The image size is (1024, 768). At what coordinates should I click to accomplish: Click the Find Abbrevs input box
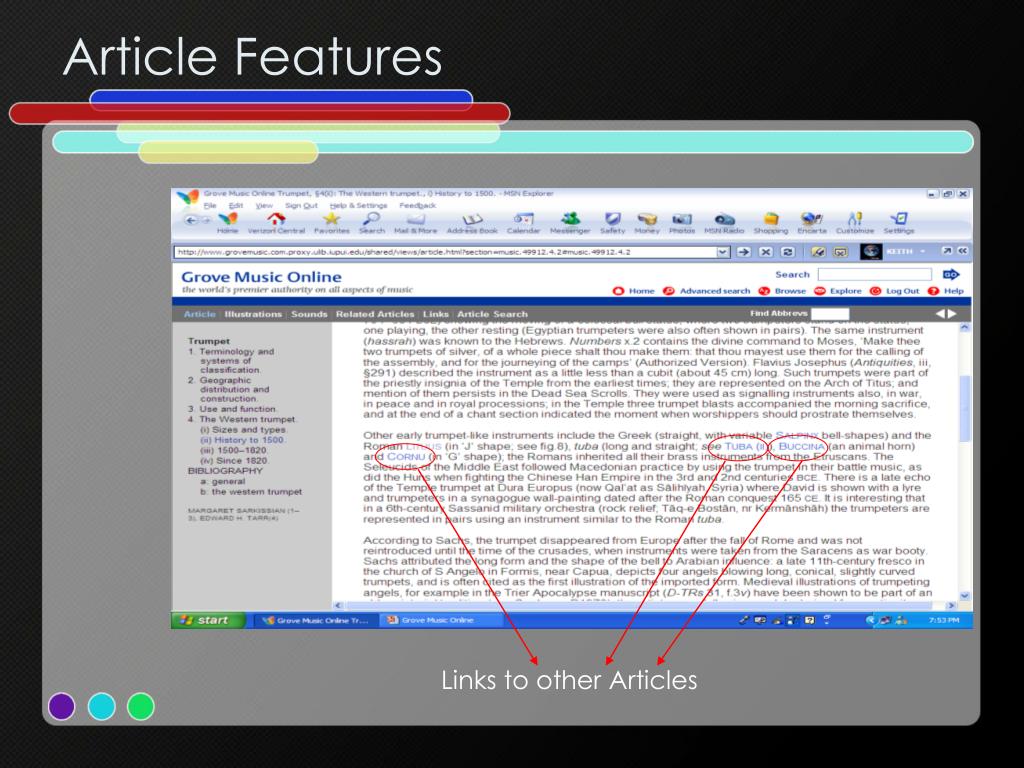click(829, 313)
